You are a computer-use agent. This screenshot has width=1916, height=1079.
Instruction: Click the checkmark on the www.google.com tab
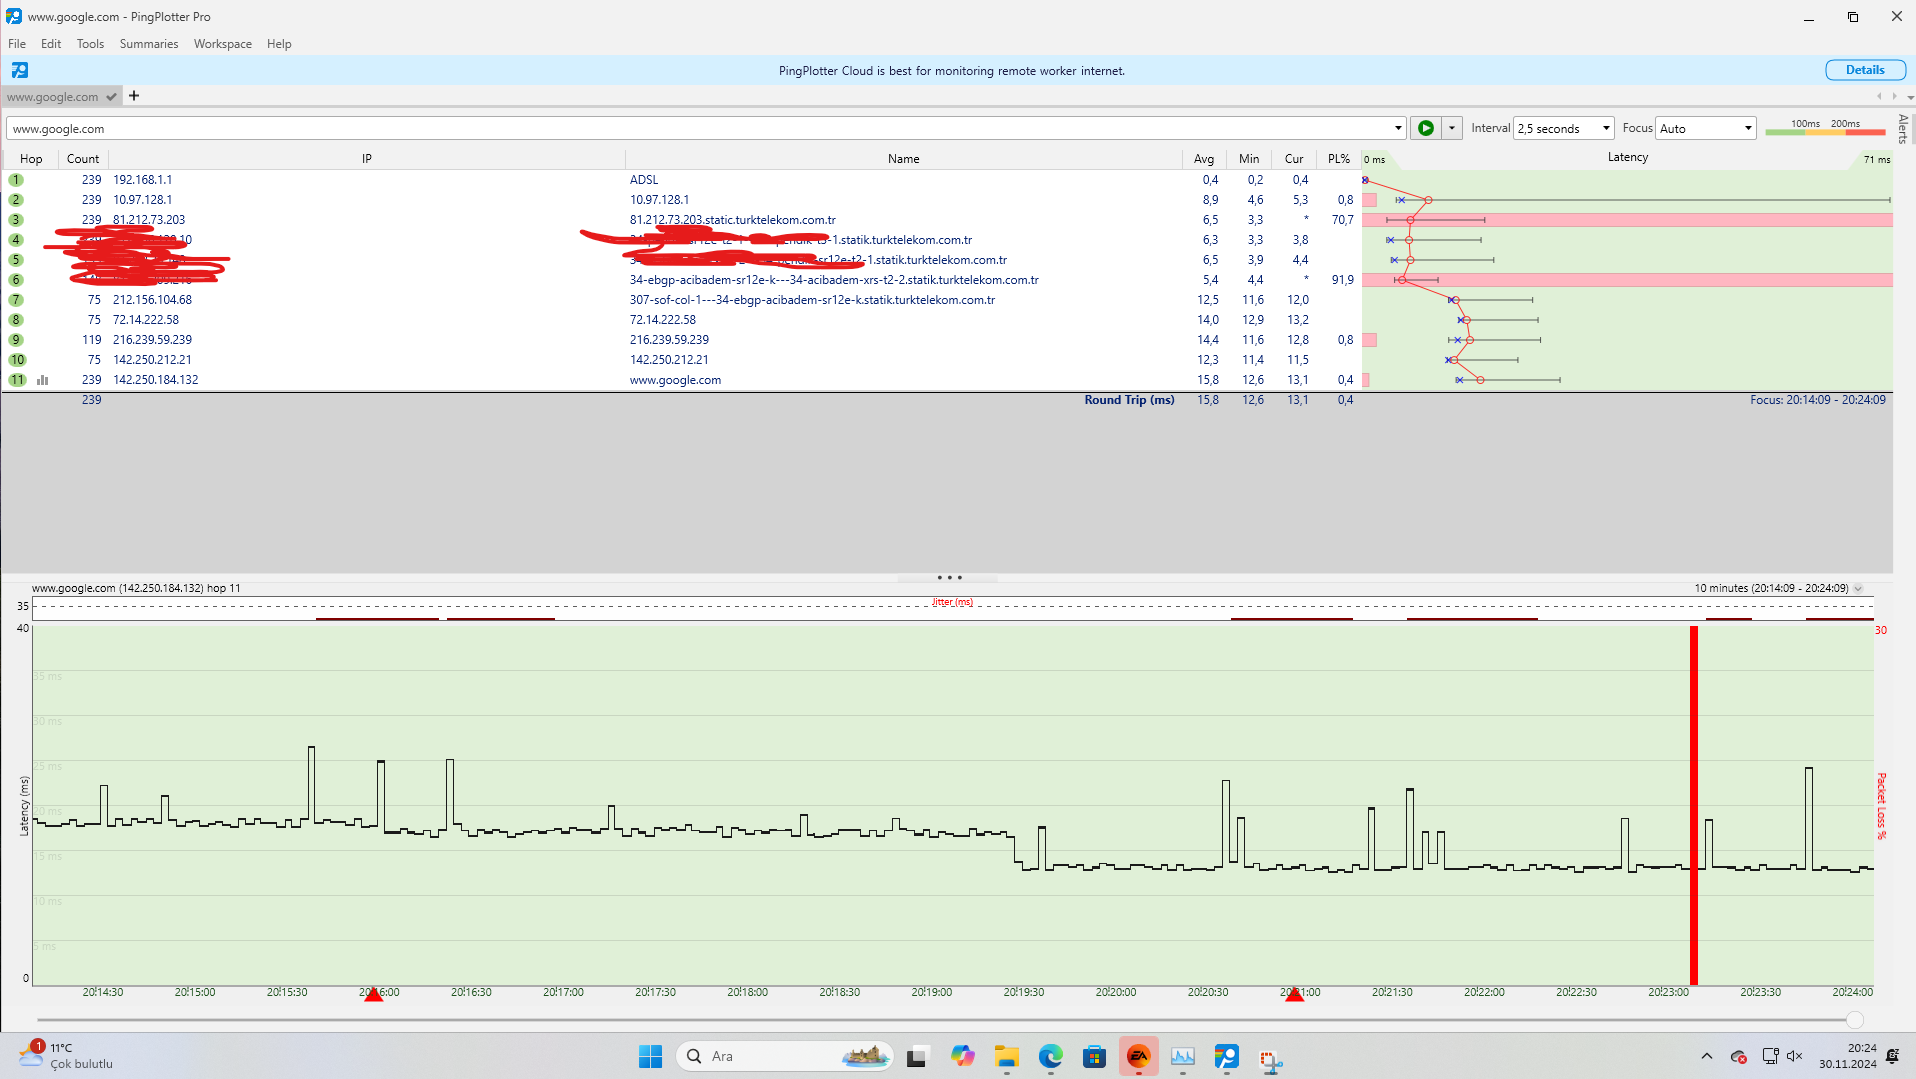[x=112, y=97]
